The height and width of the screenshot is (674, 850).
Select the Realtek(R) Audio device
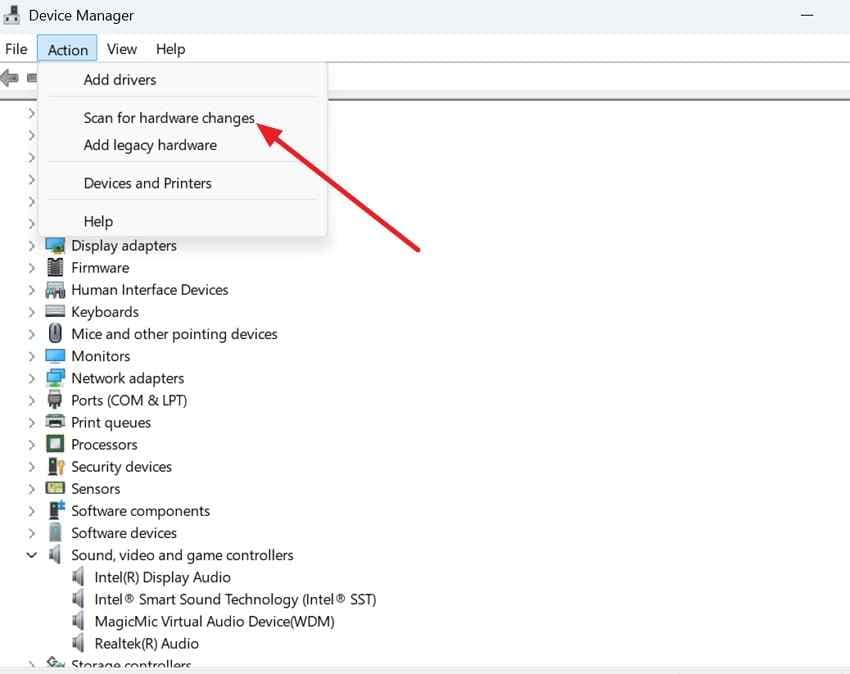coord(146,644)
